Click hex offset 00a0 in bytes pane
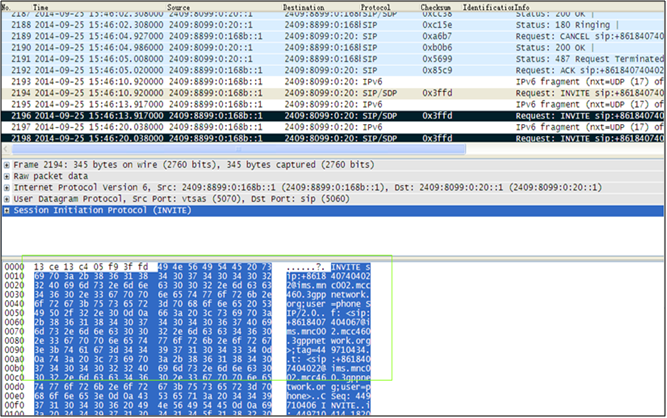 (14, 359)
